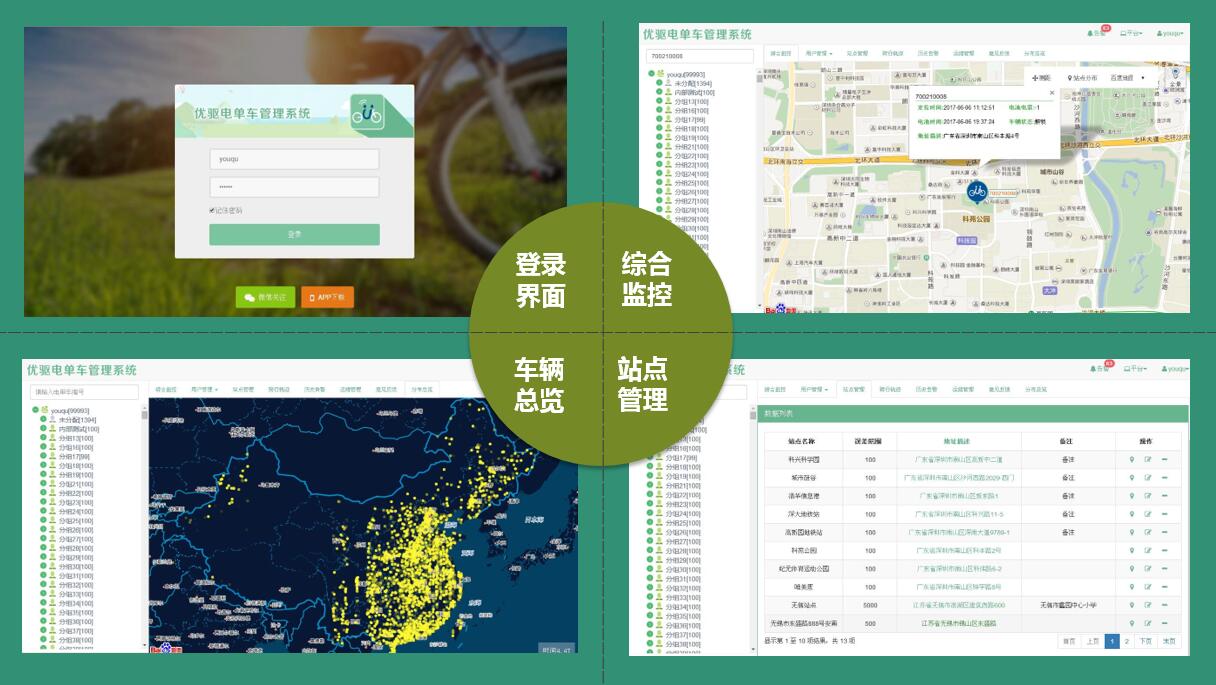This screenshot has width=1216, height=685.
Task: Open the youqu user dropdown in station management
Action: pyautogui.click(x=1169, y=369)
